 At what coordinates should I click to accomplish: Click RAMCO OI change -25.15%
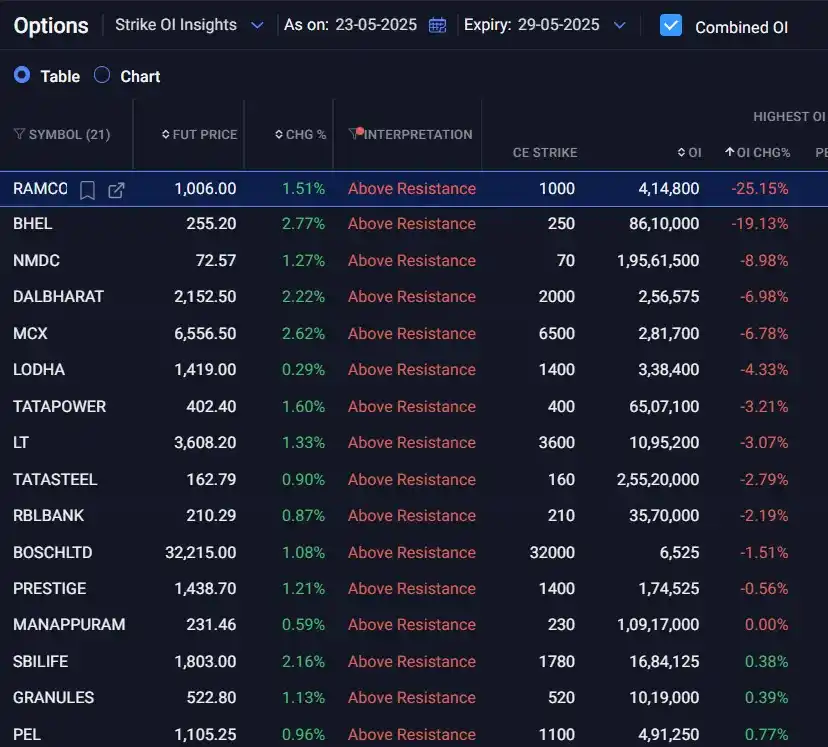click(x=760, y=188)
